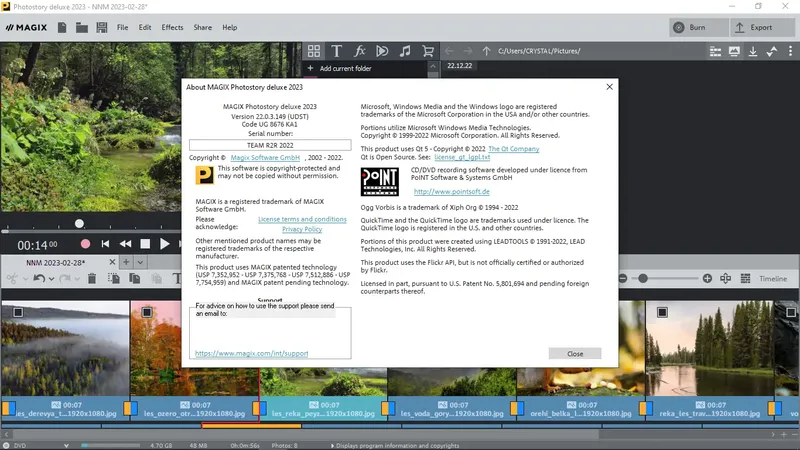This screenshot has height=450, width=800.
Task: Navigate back with the left arrow
Action: click(449, 51)
